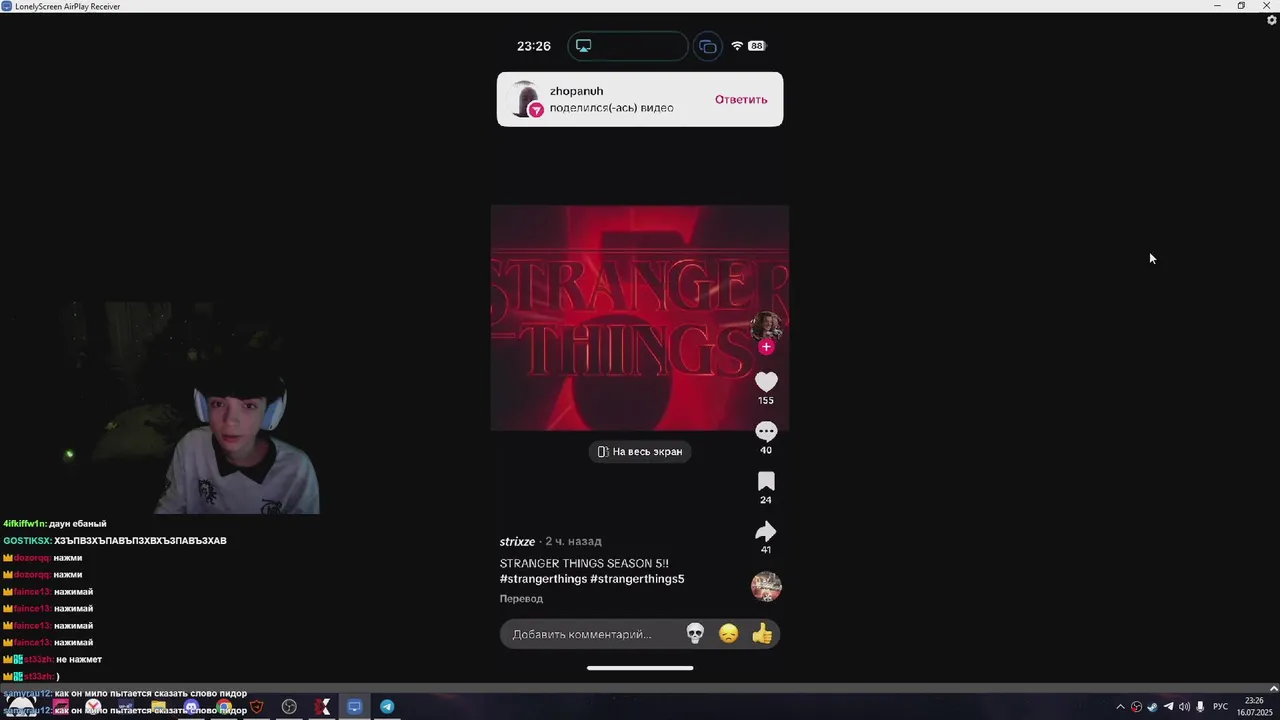Click the OBS icon in system tray
The width and height of the screenshot is (1280, 720).
coord(1136,707)
